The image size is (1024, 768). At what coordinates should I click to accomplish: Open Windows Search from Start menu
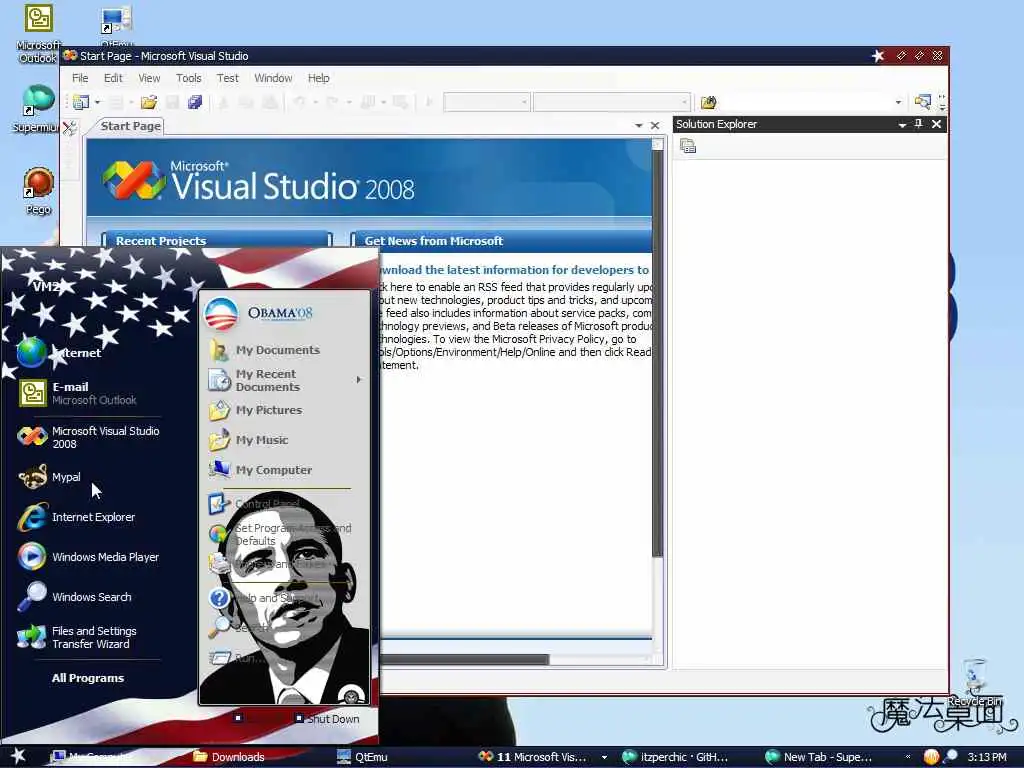pos(75,596)
